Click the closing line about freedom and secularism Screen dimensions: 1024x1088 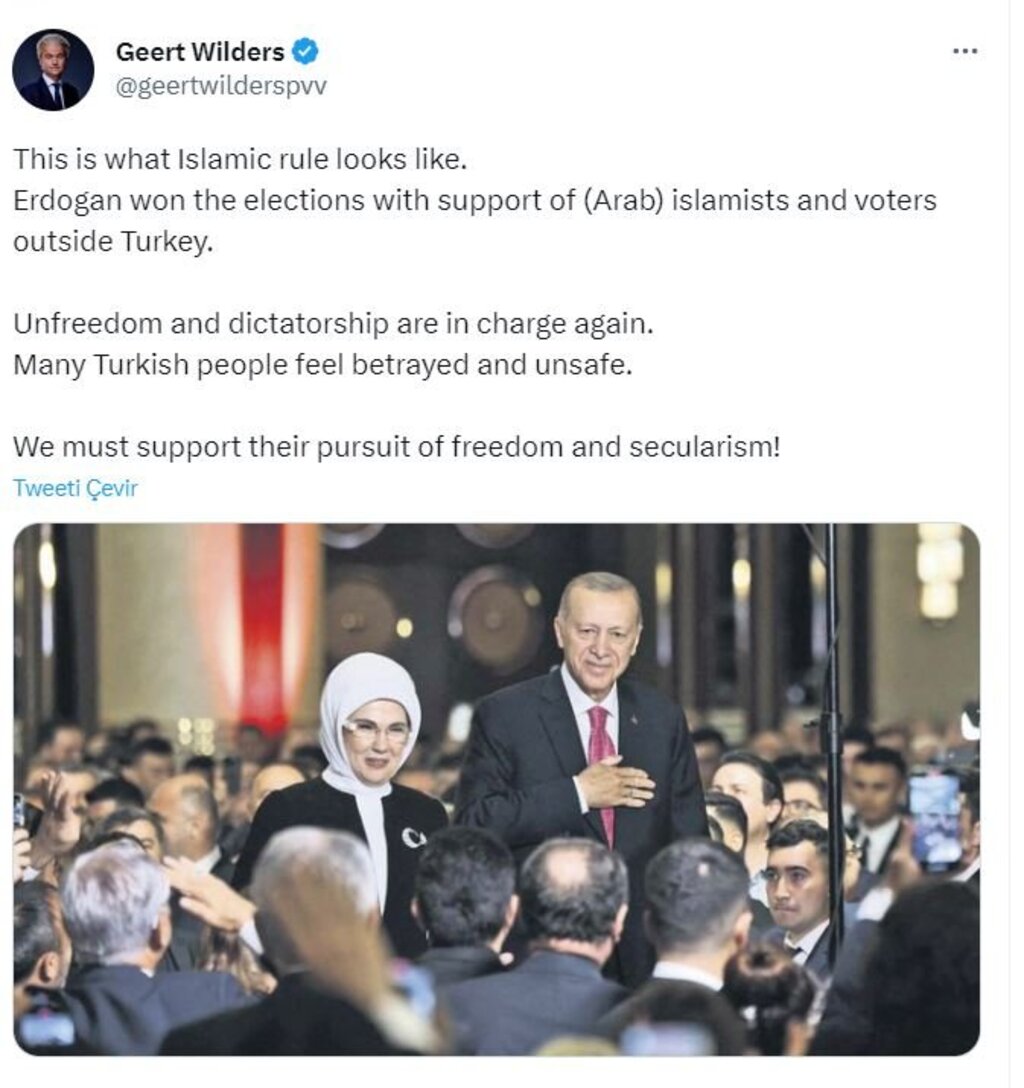[397, 447]
